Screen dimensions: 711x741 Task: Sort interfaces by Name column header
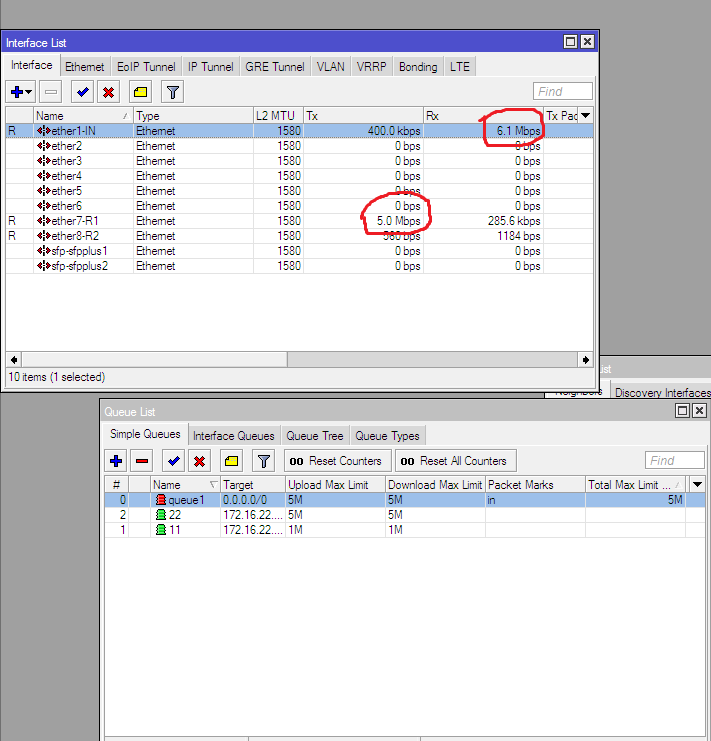[83, 116]
